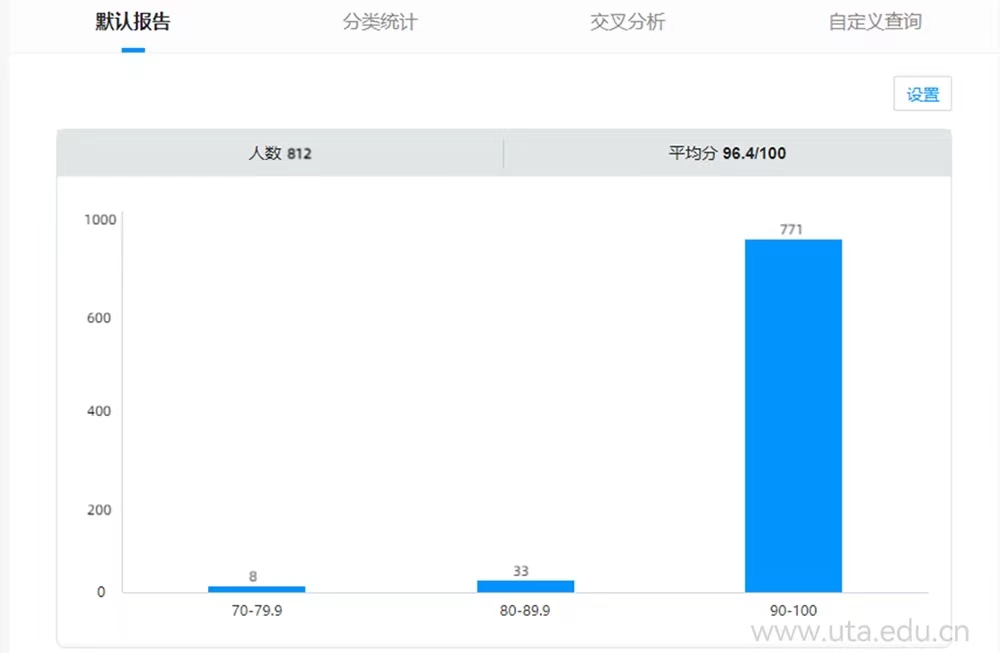The height and width of the screenshot is (653, 1000).
Task: Click the tall 90-100 score bar
Action: 793,415
